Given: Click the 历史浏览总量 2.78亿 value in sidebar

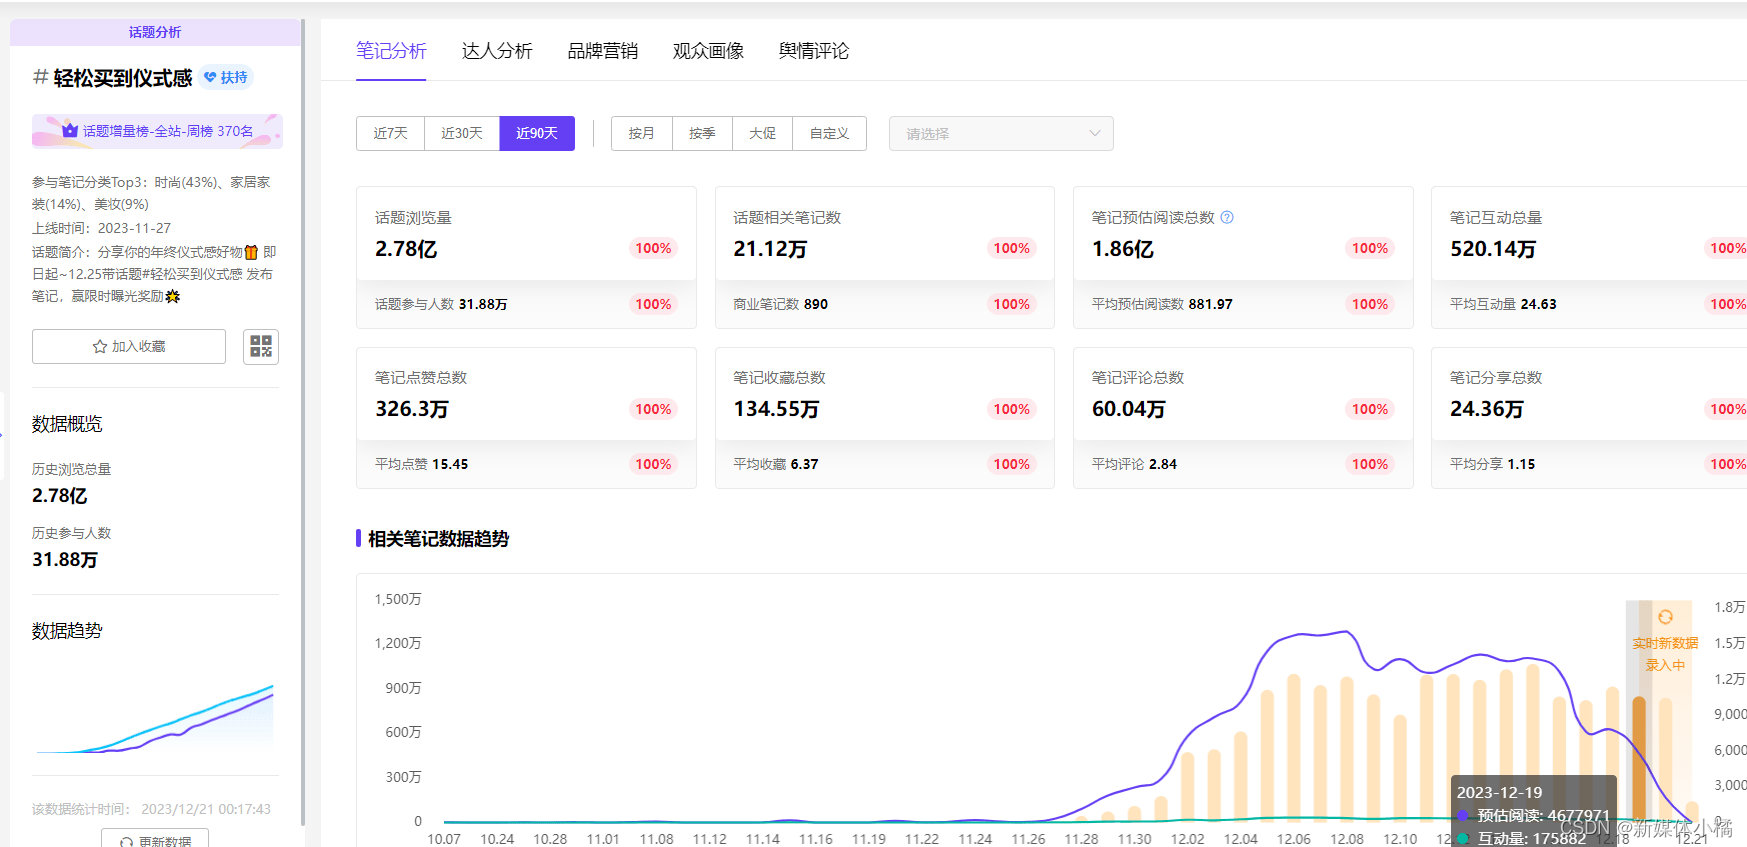Looking at the screenshot, I should click(x=60, y=496).
